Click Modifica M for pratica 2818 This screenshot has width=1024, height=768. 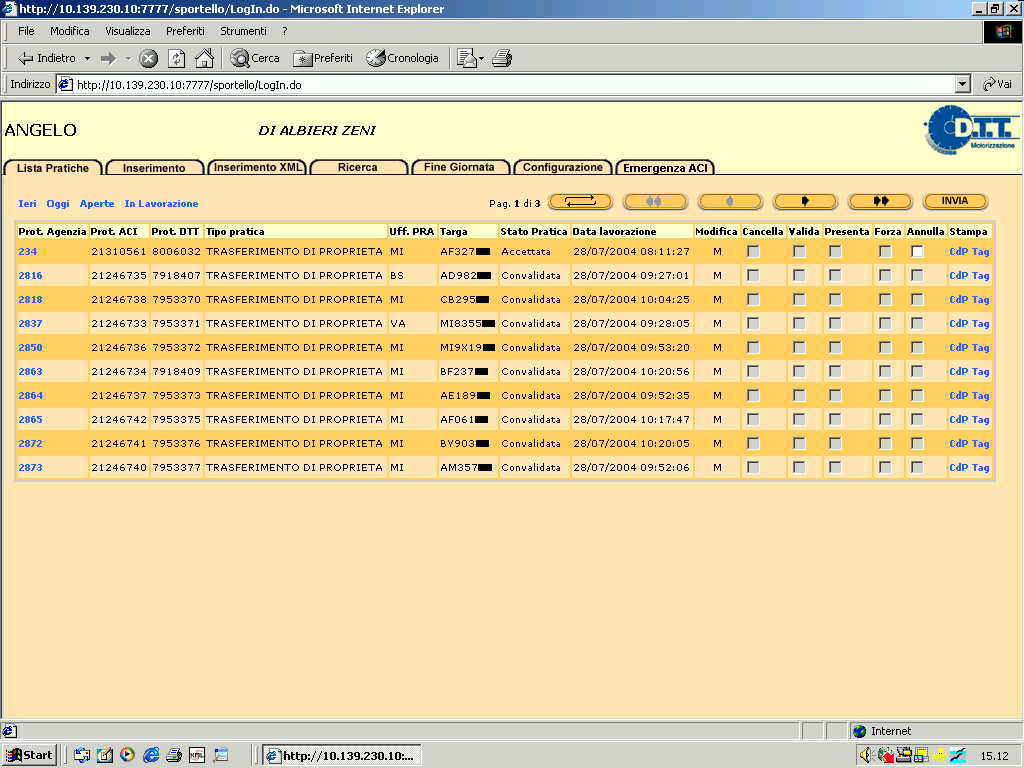[x=717, y=300]
